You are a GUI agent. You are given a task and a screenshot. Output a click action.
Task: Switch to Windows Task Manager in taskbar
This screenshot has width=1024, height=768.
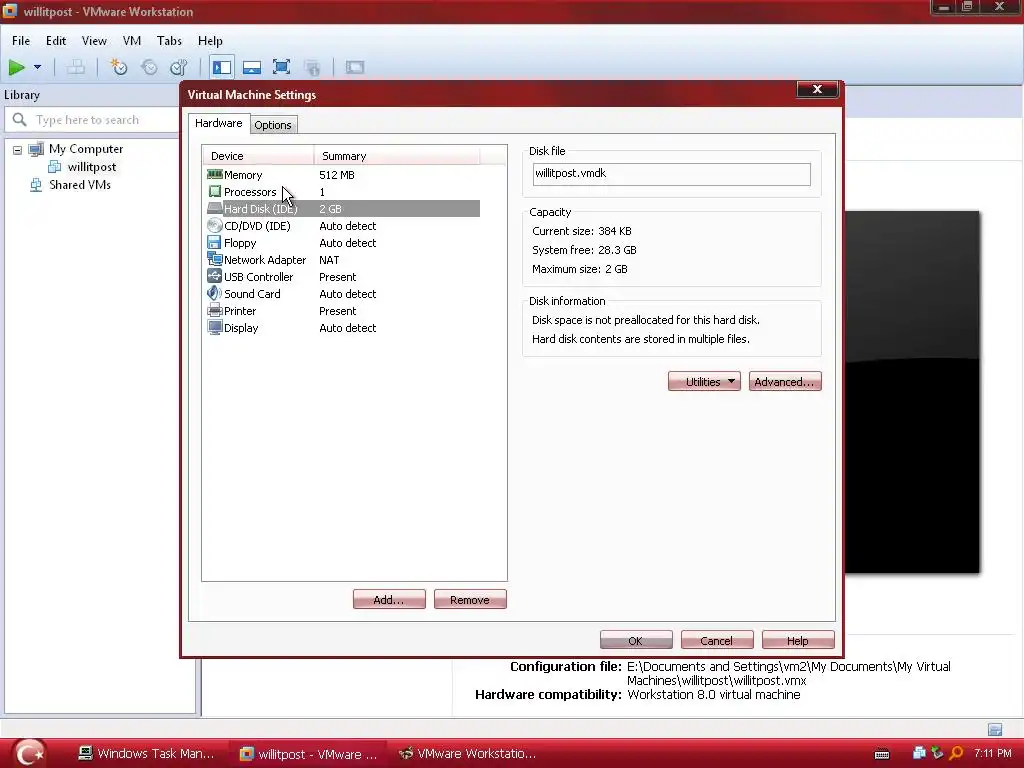pos(146,754)
